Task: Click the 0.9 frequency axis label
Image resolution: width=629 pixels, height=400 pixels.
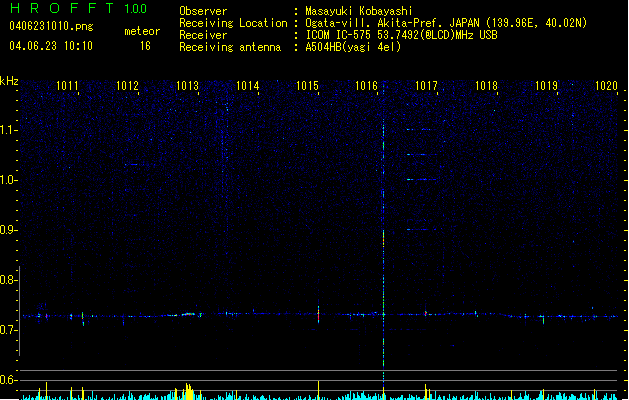Action: click(x=7, y=230)
